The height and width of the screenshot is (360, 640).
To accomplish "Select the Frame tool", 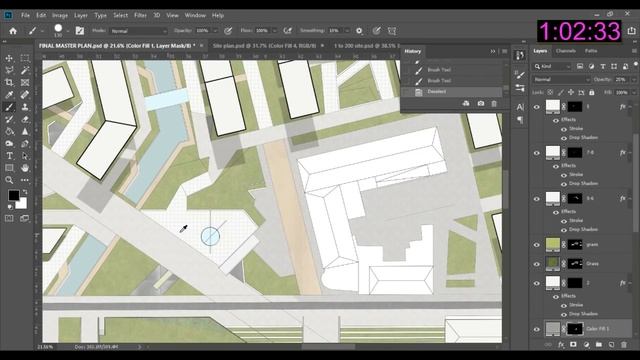I will (x=25, y=82).
